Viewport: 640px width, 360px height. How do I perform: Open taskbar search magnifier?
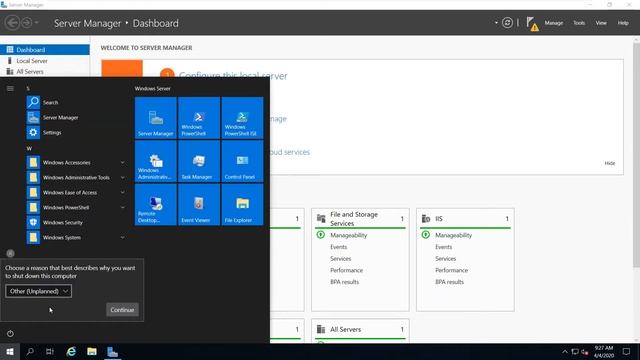pos(30,351)
